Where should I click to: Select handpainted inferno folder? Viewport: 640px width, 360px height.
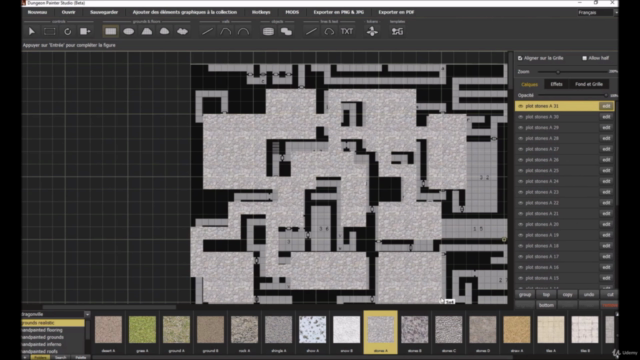pos(53,344)
